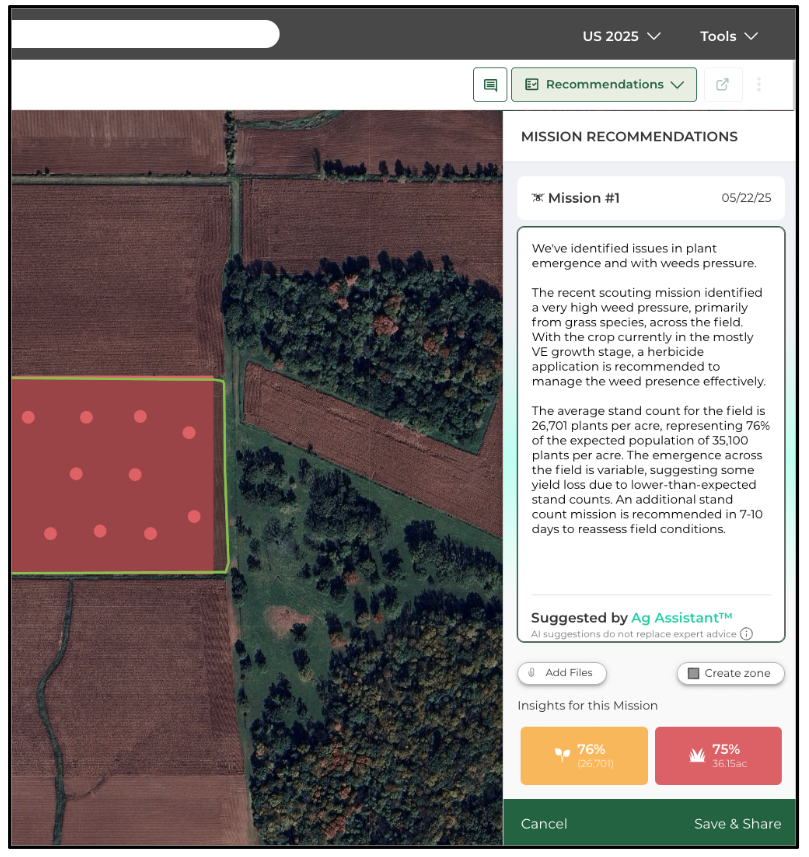Image resolution: width=809 pixels, height=857 pixels.
Task: Open the three-dot more options menu
Action: pos(759,84)
